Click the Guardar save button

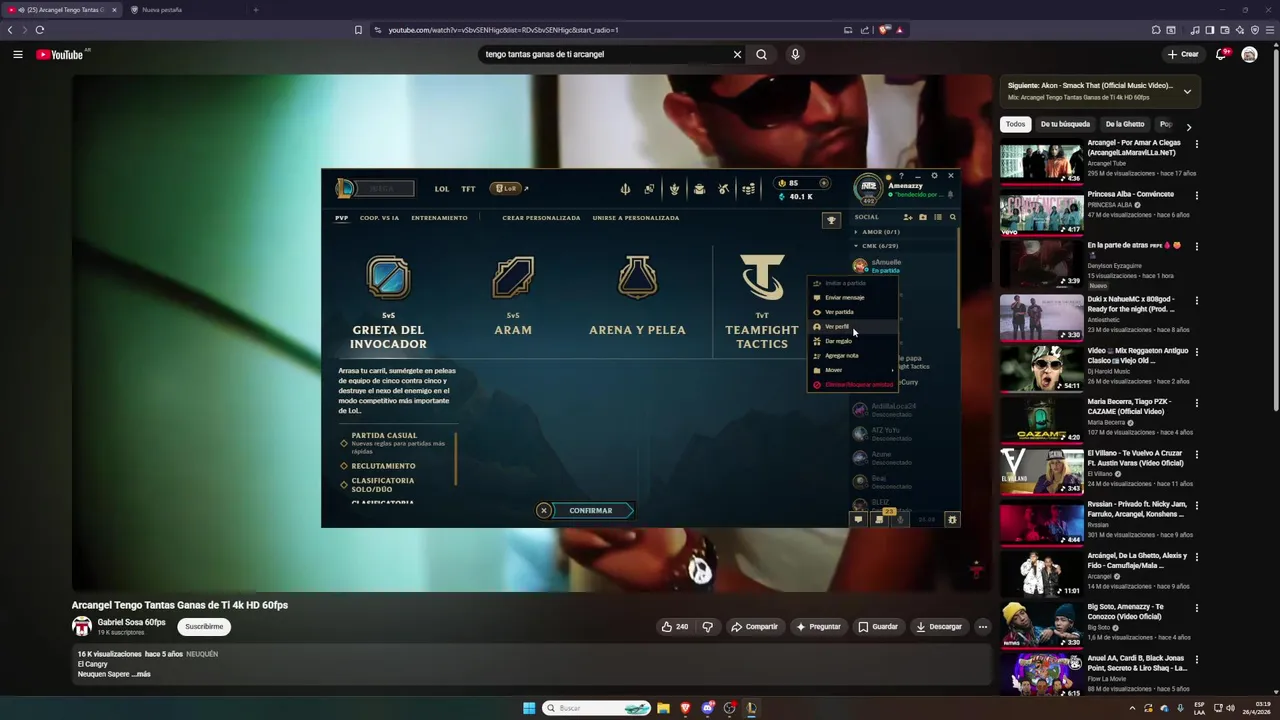878,627
